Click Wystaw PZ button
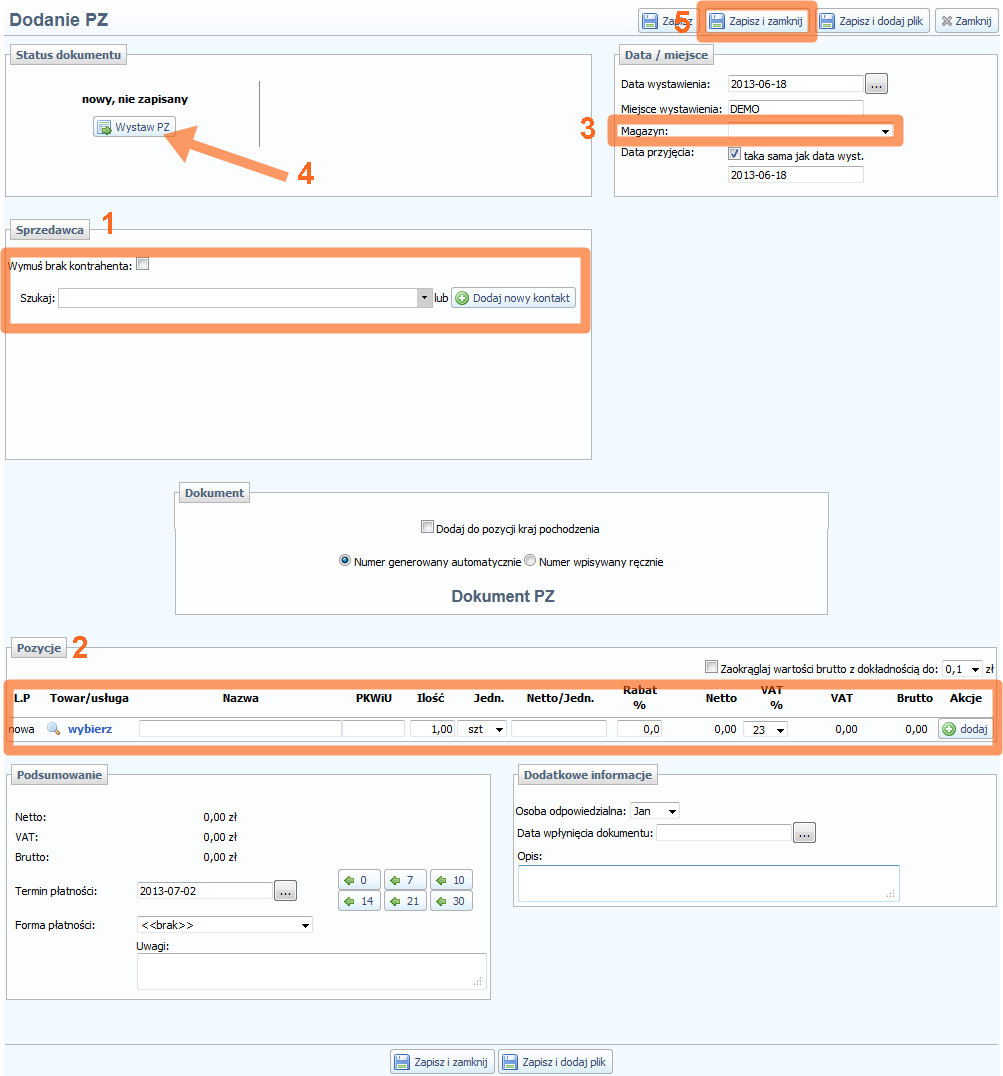 coord(134,127)
